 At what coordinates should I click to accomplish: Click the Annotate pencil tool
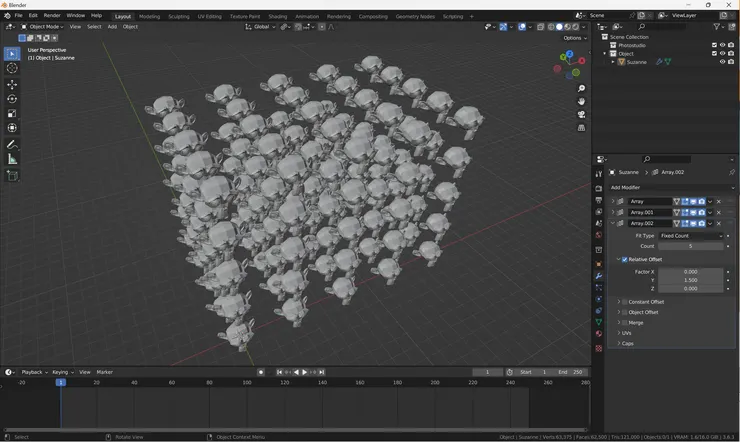[x=12, y=144]
